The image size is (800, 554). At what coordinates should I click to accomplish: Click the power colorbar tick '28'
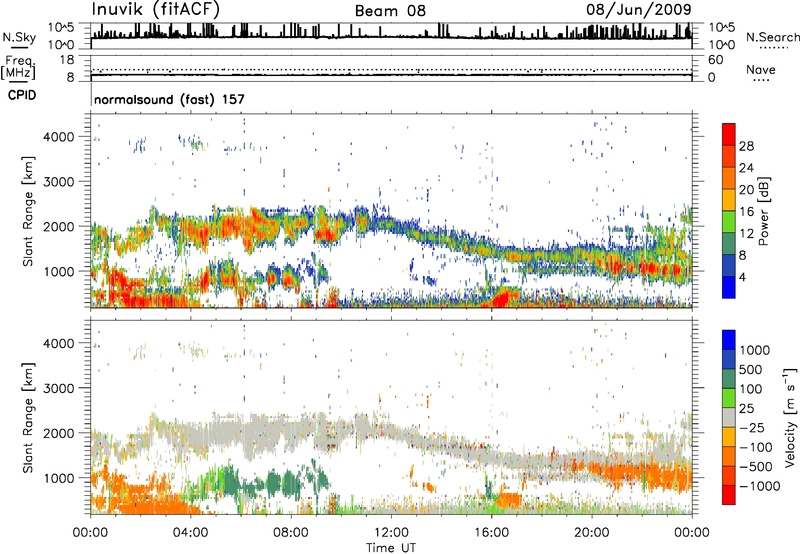[x=746, y=146]
